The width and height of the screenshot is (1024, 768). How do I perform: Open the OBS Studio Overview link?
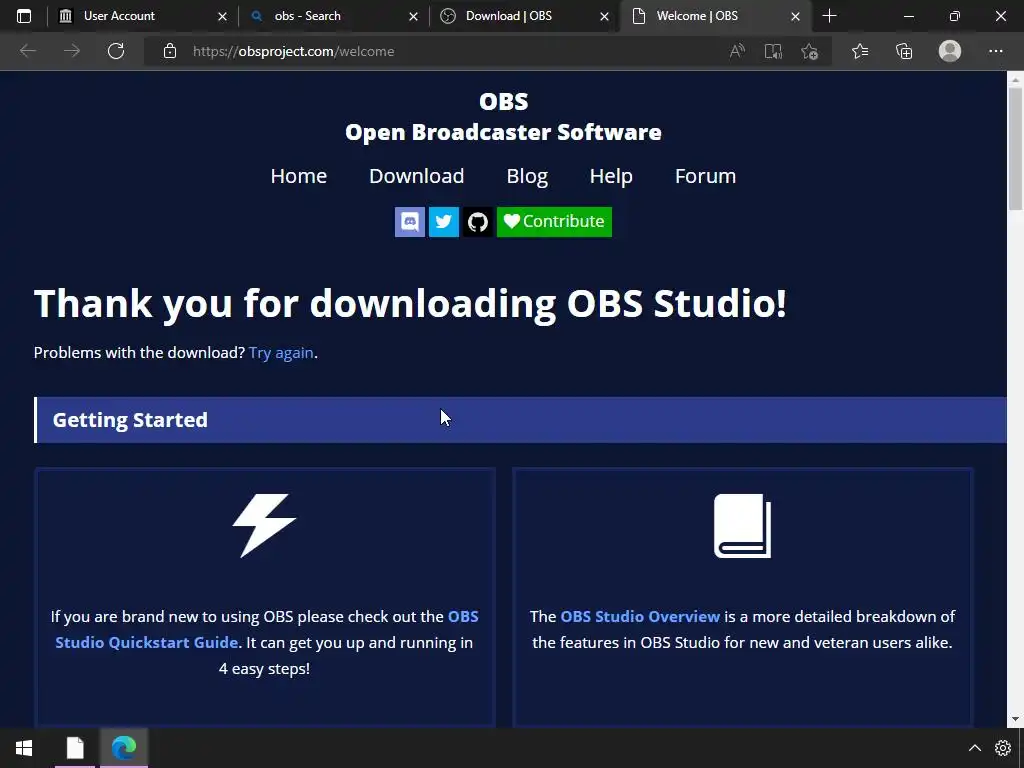[640, 616]
